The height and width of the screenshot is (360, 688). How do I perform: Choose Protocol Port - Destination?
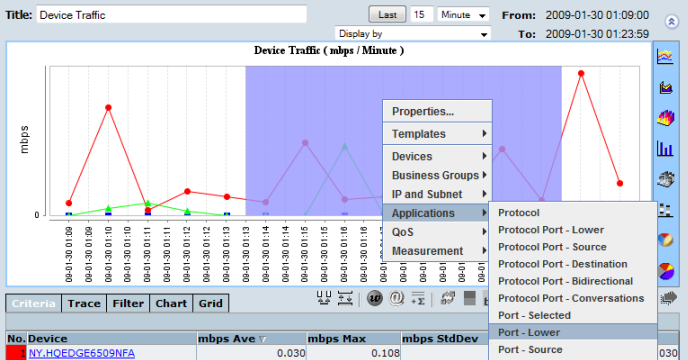(573, 264)
